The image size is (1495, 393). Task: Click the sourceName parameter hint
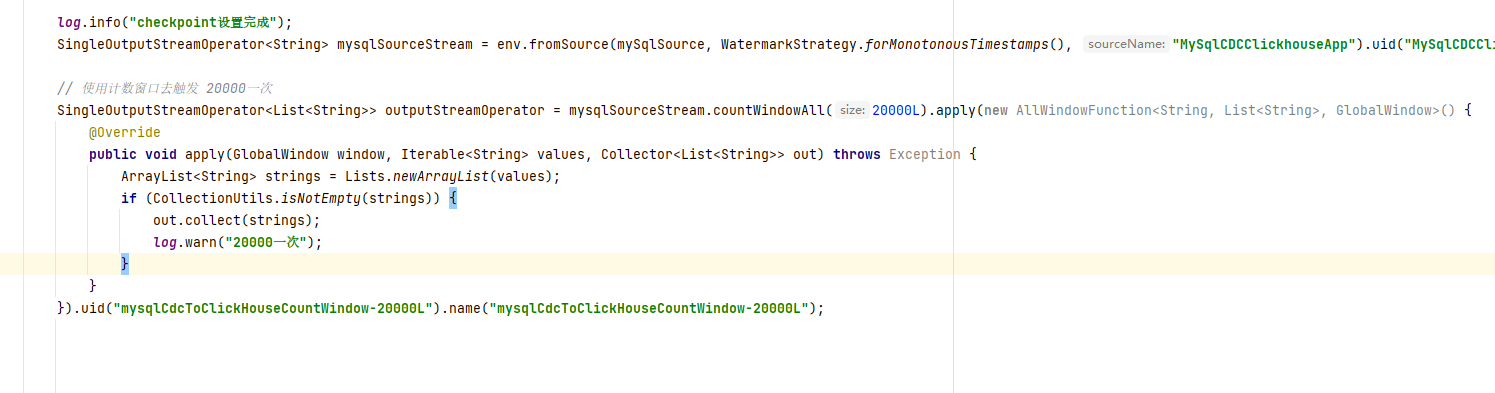(x=1126, y=44)
